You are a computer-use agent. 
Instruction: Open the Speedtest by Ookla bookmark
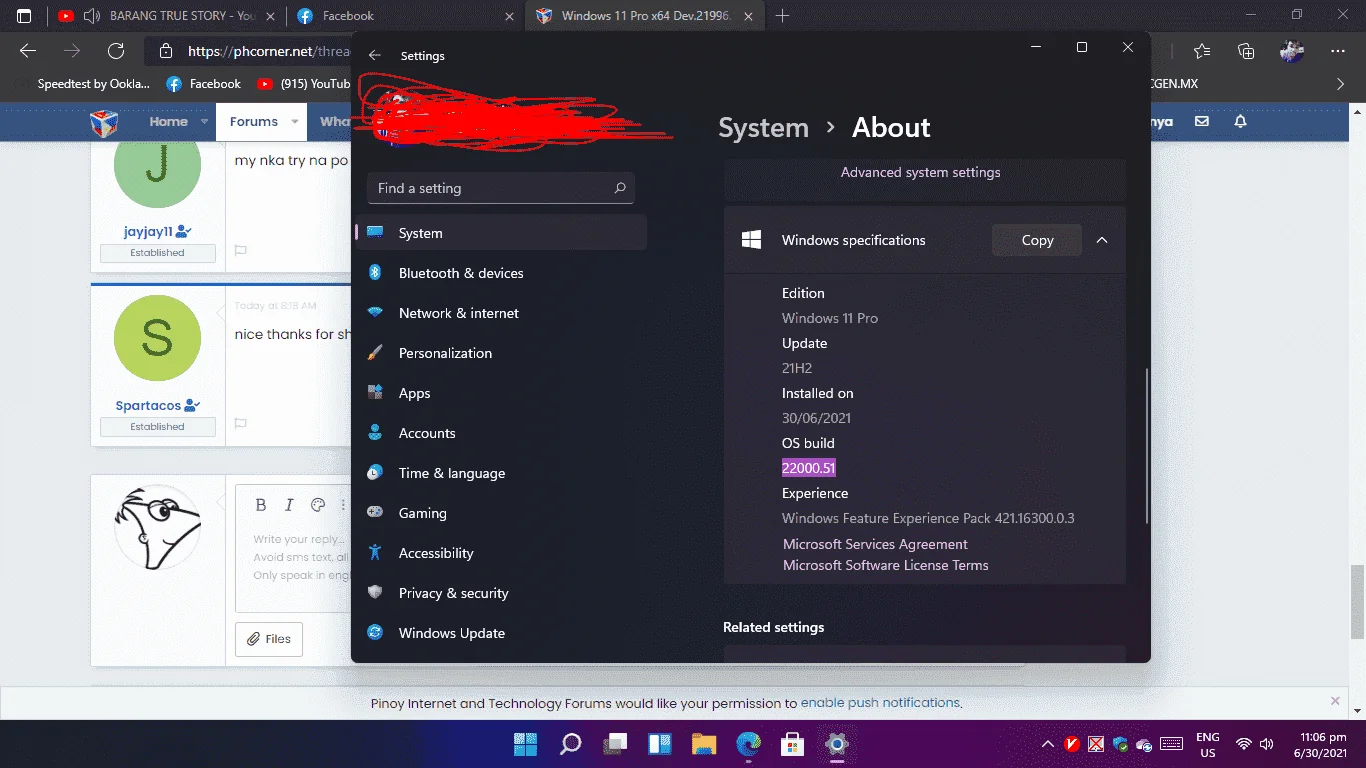pyautogui.click(x=84, y=84)
